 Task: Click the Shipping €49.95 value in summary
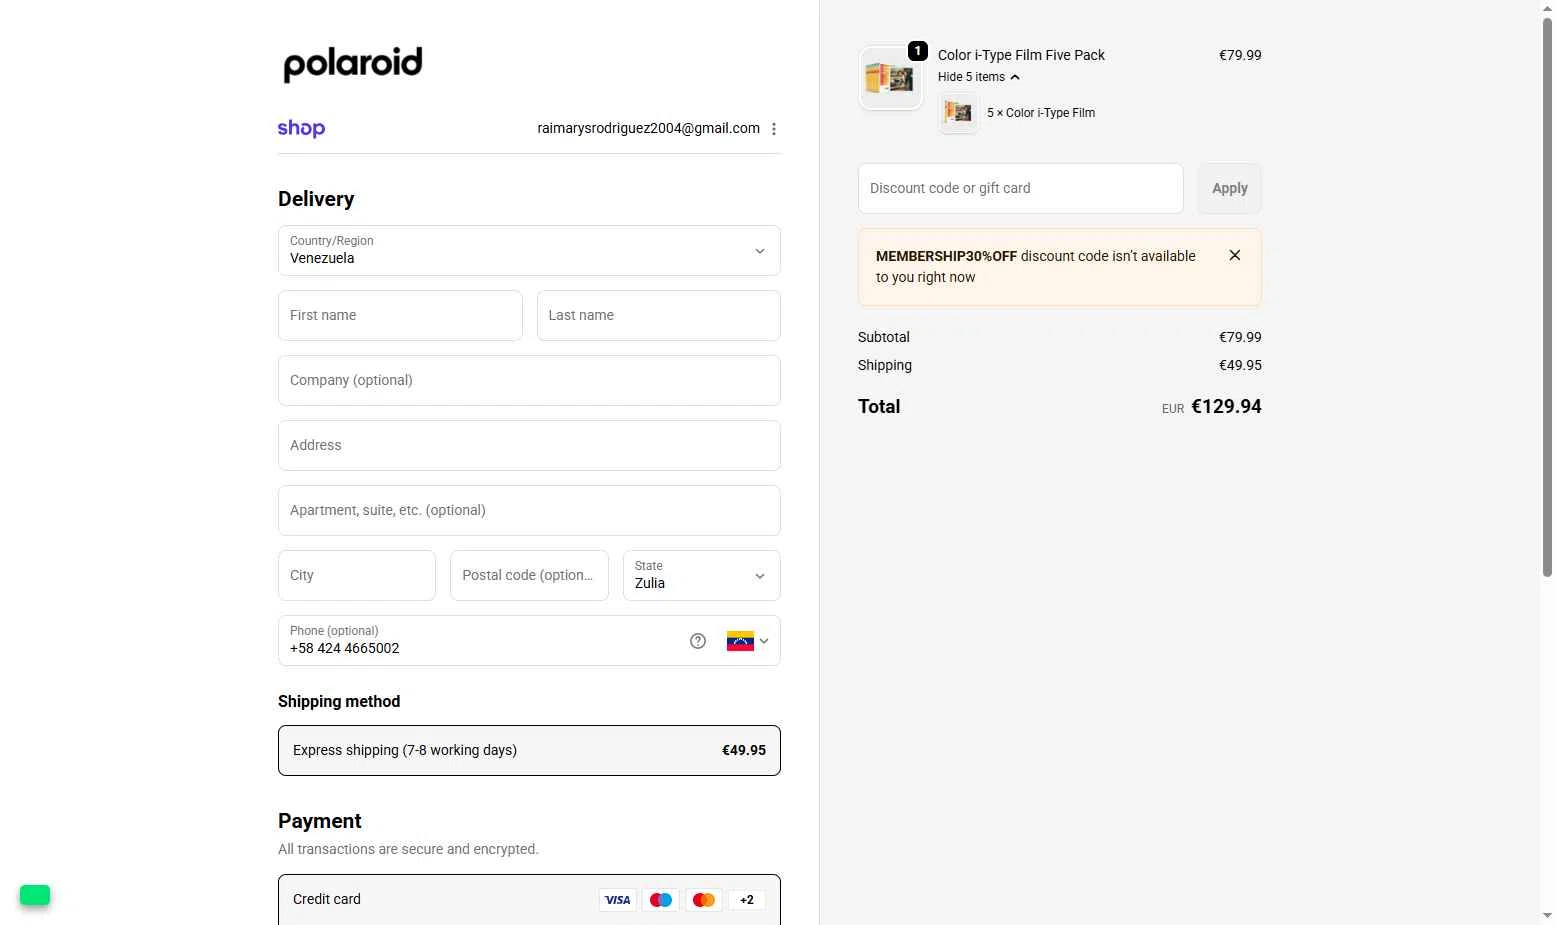pyautogui.click(x=1240, y=365)
